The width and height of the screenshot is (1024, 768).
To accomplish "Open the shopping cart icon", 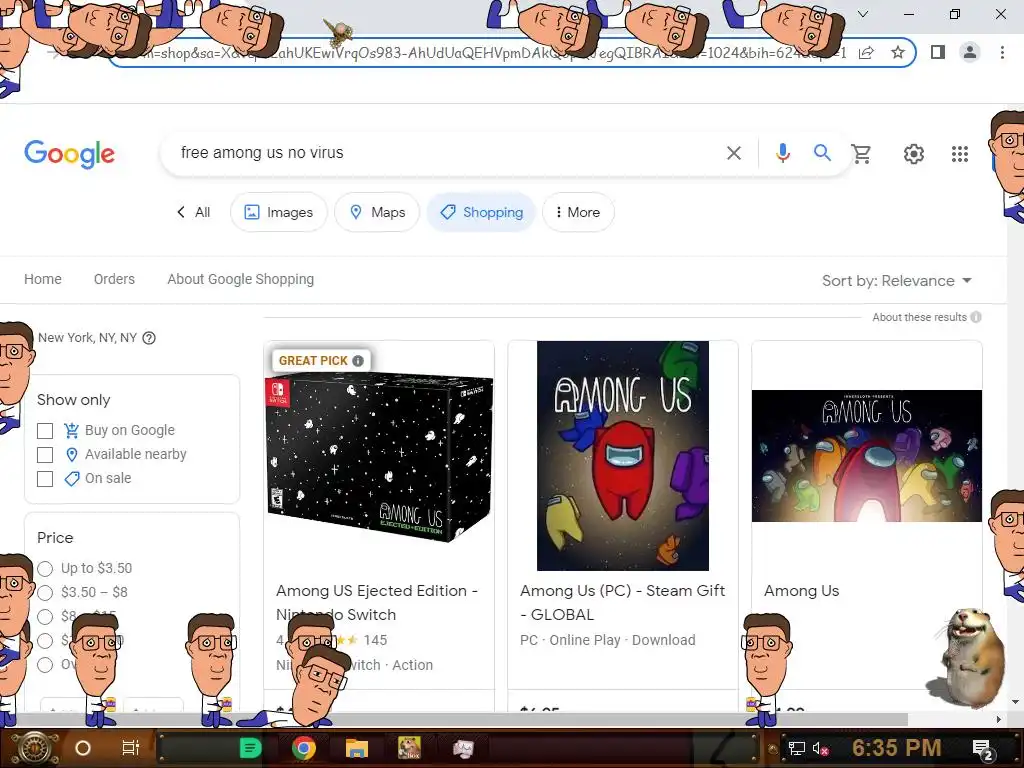I will point(861,154).
